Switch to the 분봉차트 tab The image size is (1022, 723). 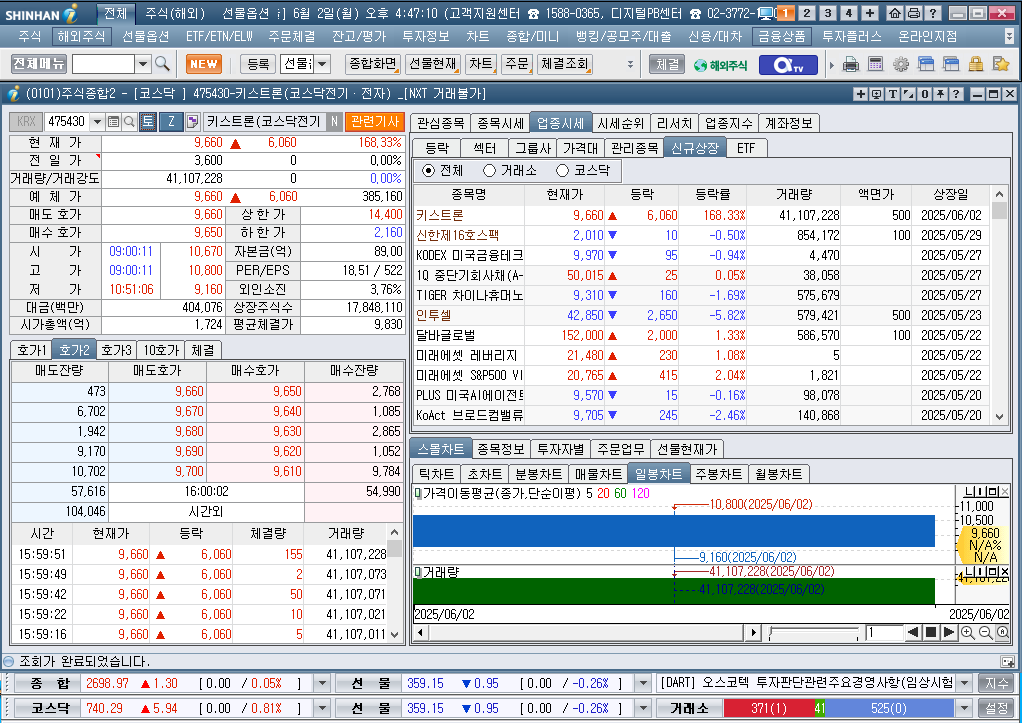[538, 474]
